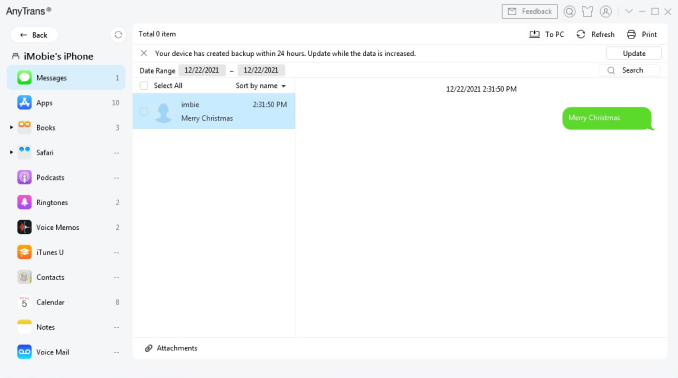Click the Back button
Image resolution: width=678 pixels, height=378 pixels.
click(34, 35)
